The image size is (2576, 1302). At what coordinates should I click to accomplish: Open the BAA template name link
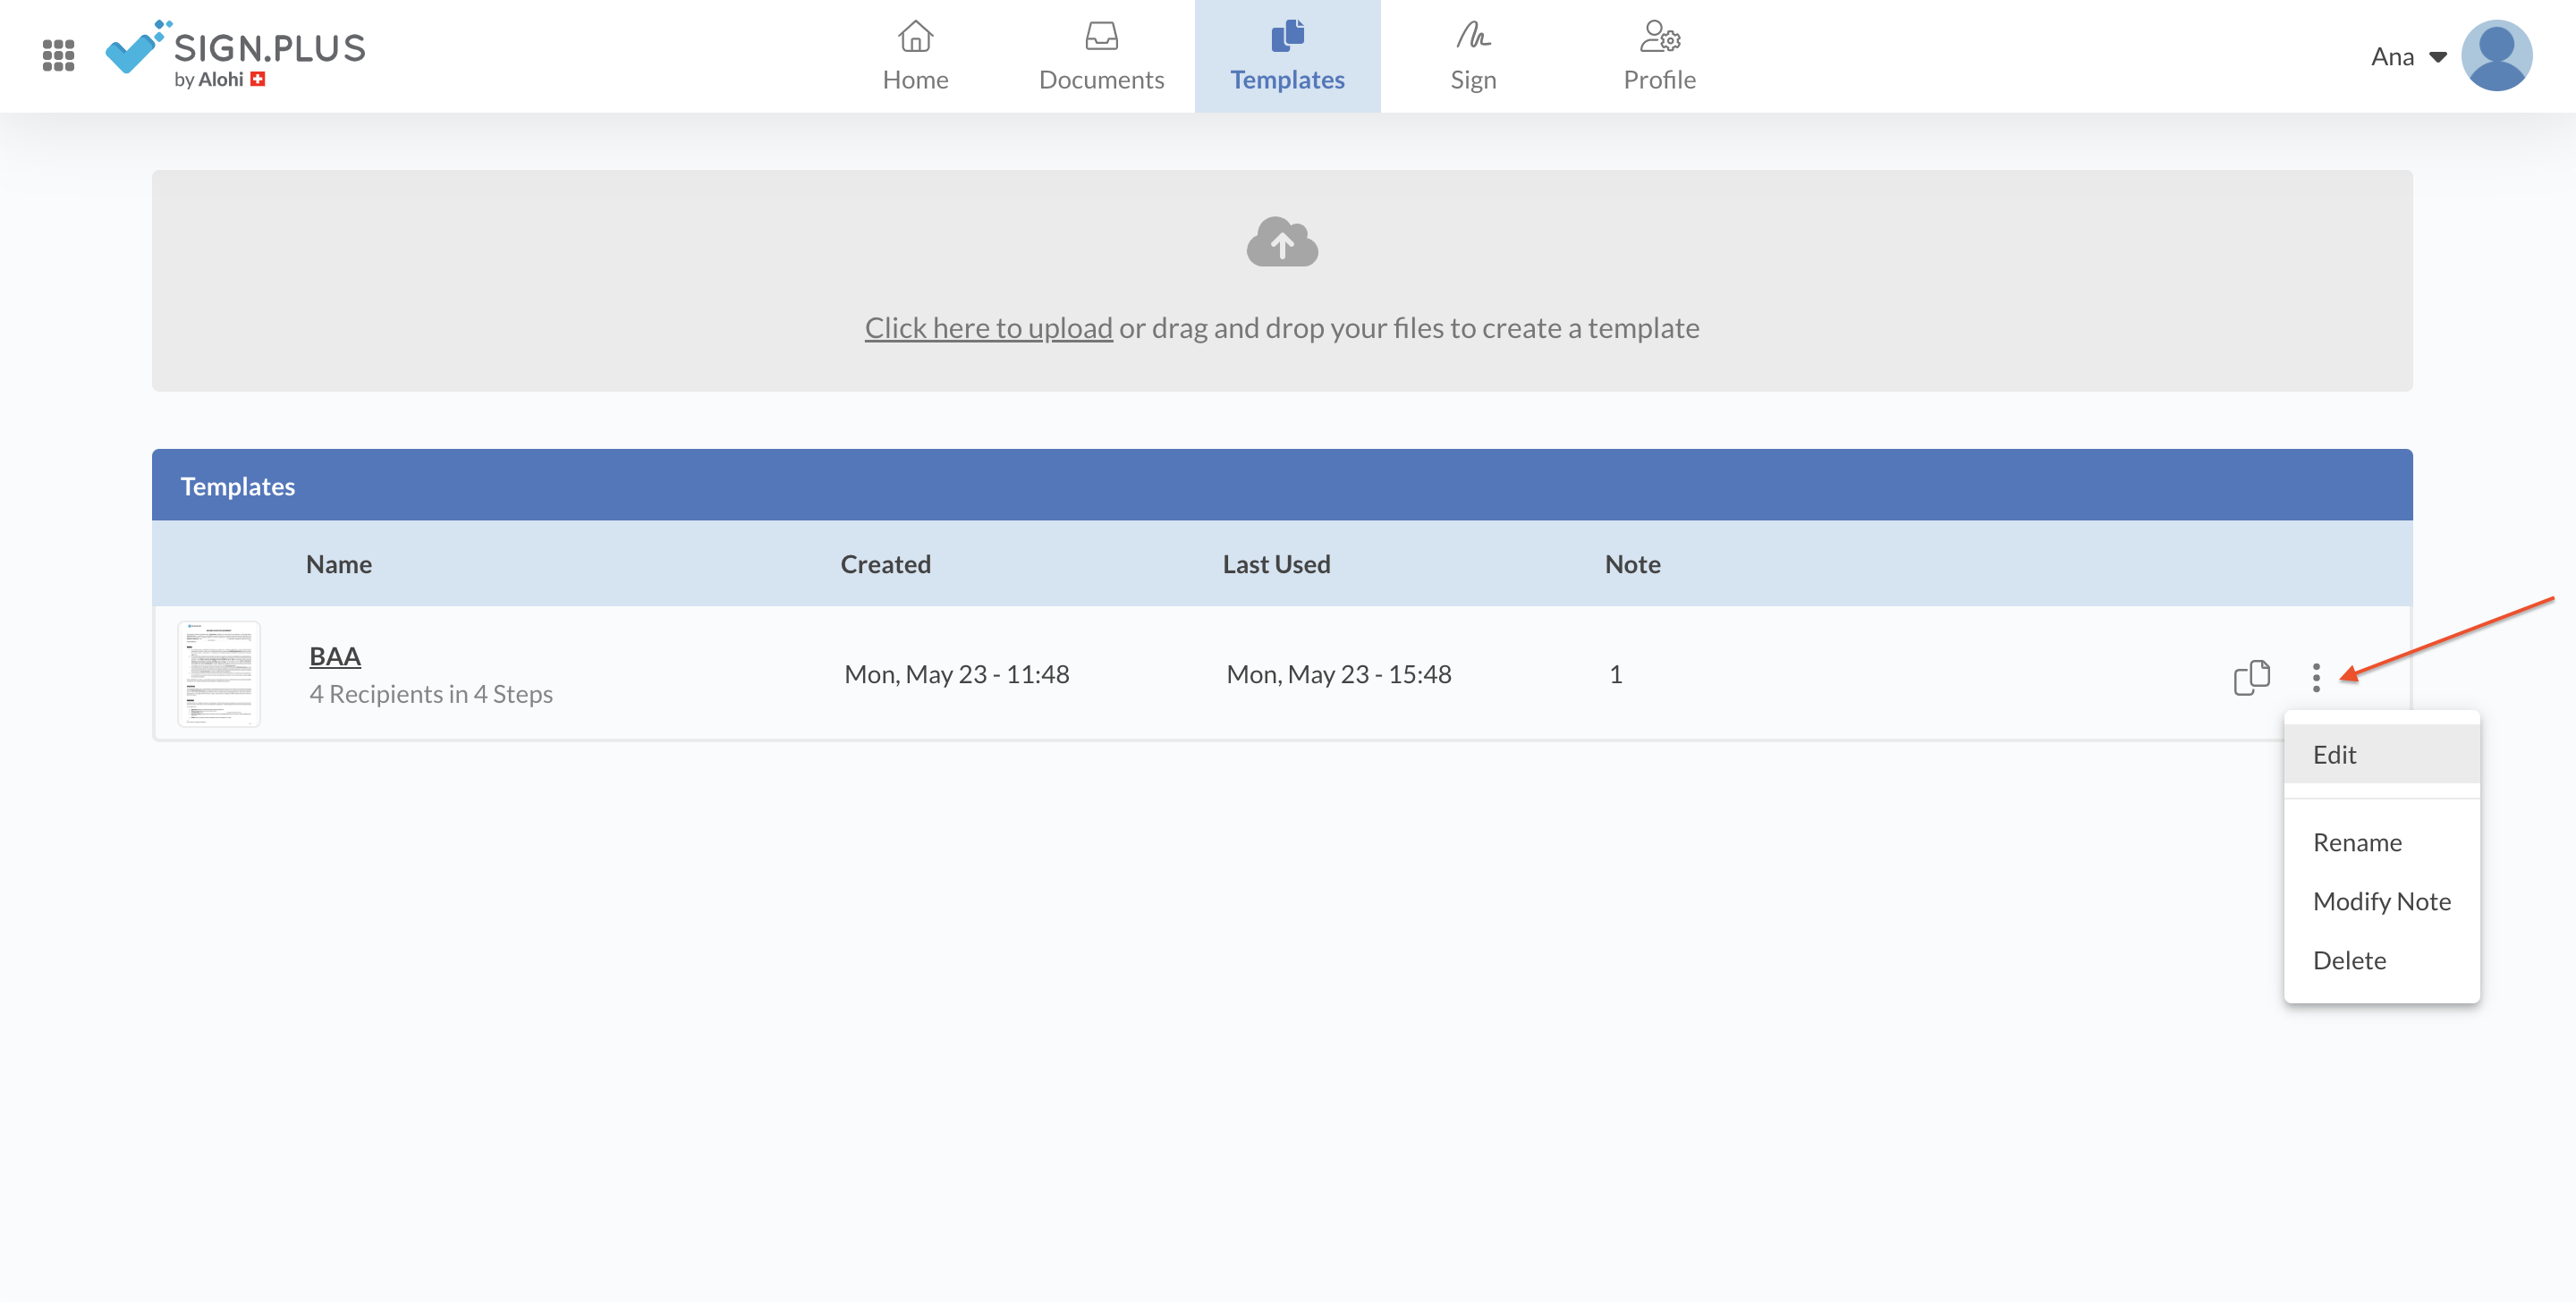point(335,656)
